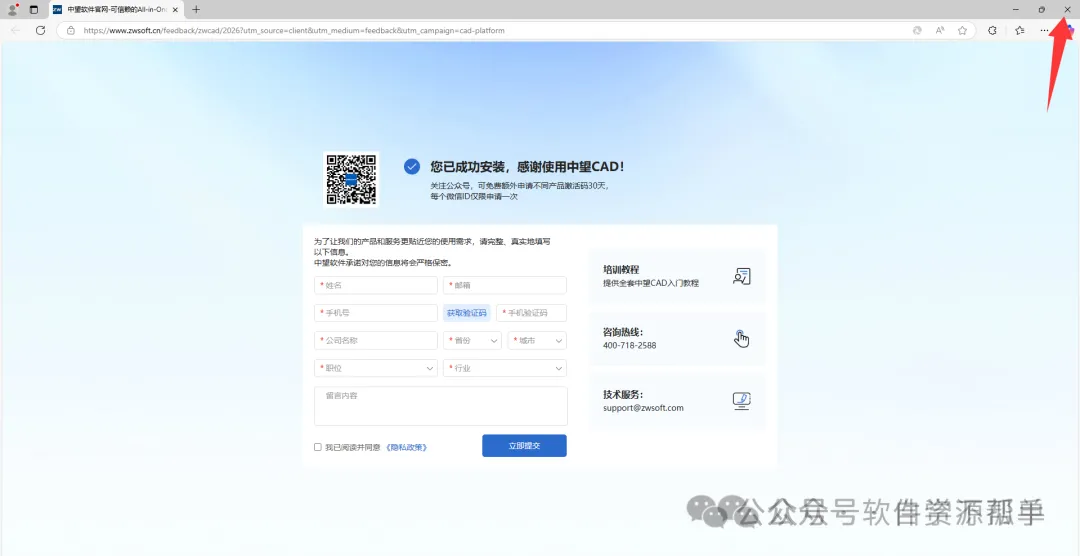Click the 手机验证码 input field
Image resolution: width=1080 pixels, height=556 pixels.
point(531,313)
